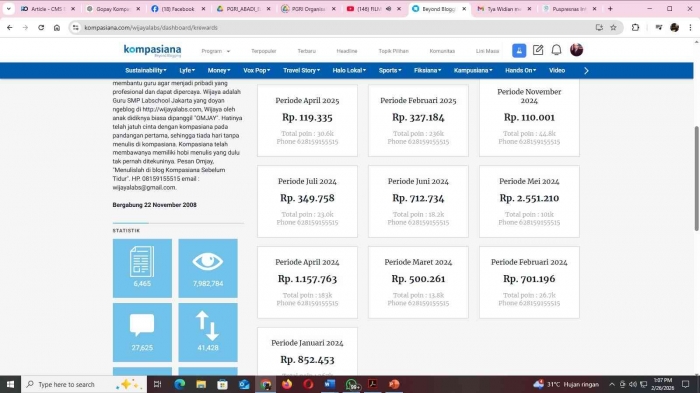The image size is (700, 393).
Task: Open File Explorer from the taskbar
Action: (x=201, y=384)
